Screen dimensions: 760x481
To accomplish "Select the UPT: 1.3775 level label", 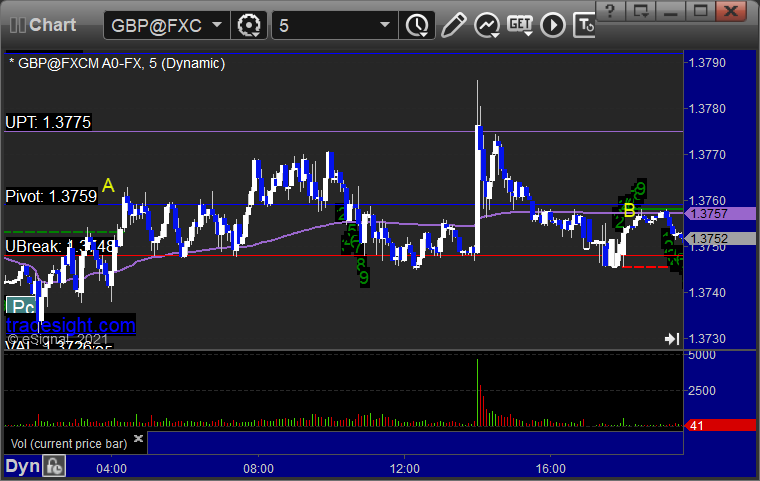I will 48,122.
